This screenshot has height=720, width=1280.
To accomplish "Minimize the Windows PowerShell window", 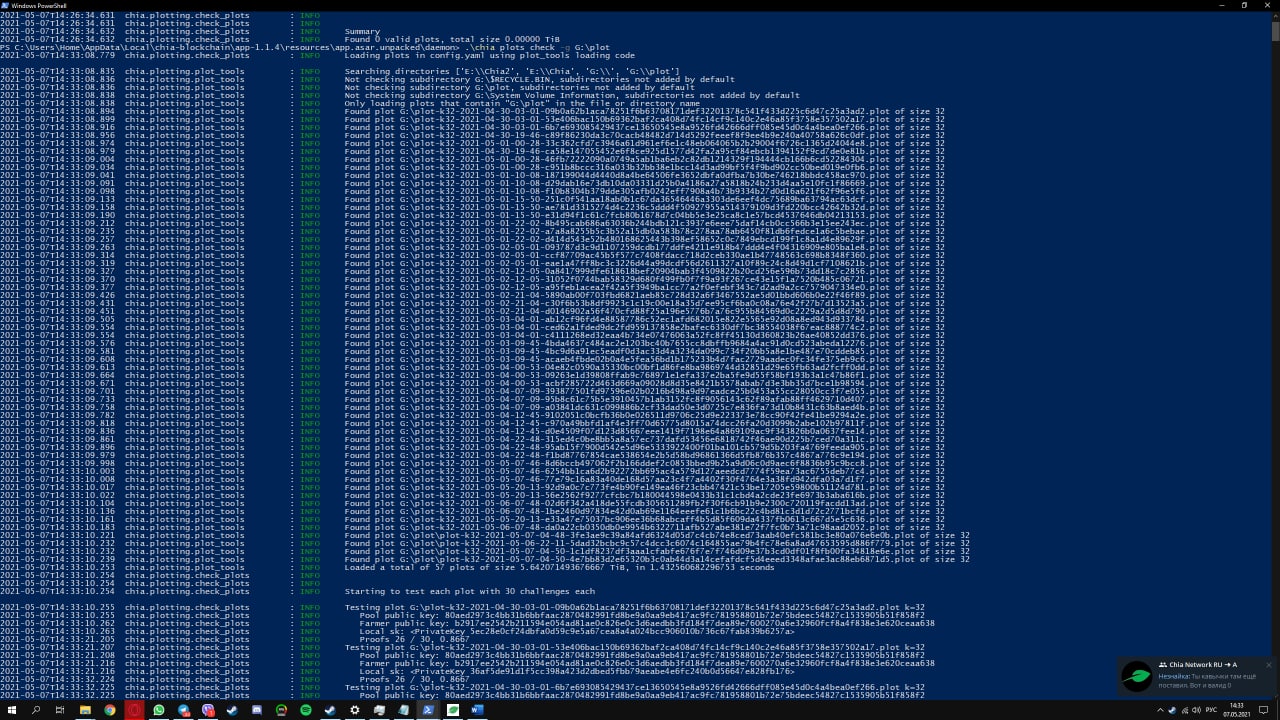I will point(1222,5).
